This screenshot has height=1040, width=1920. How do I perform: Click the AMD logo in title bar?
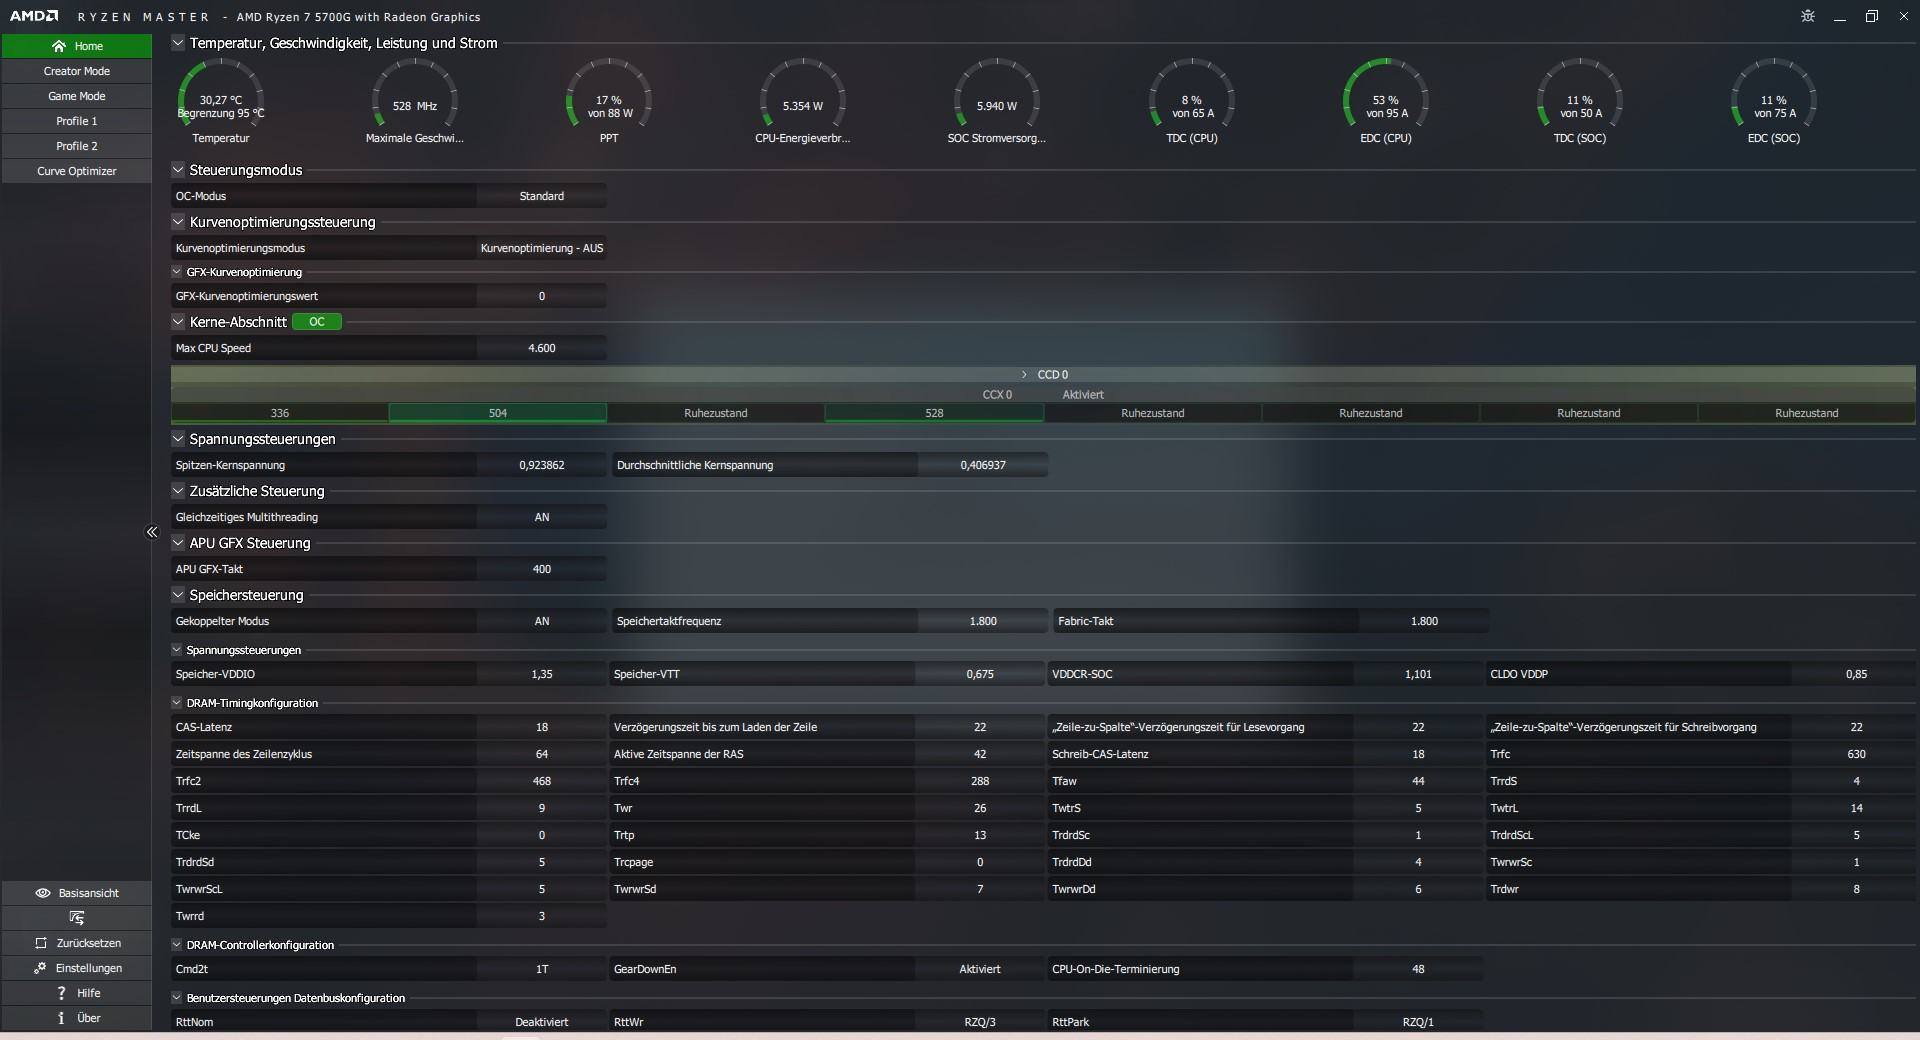click(34, 16)
